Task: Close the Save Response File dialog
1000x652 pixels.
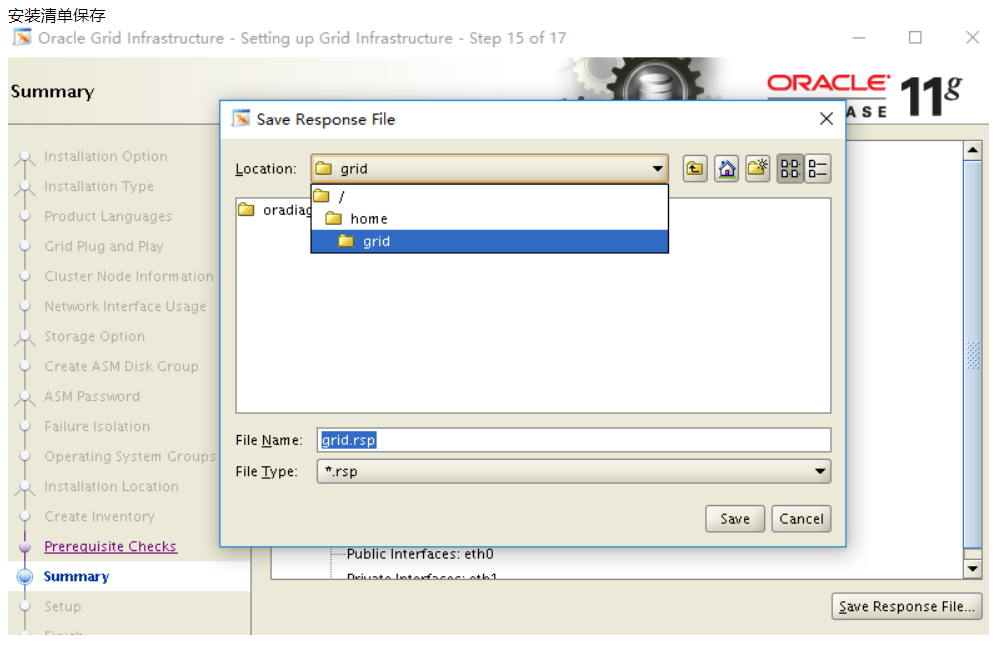Action: pos(826,119)
